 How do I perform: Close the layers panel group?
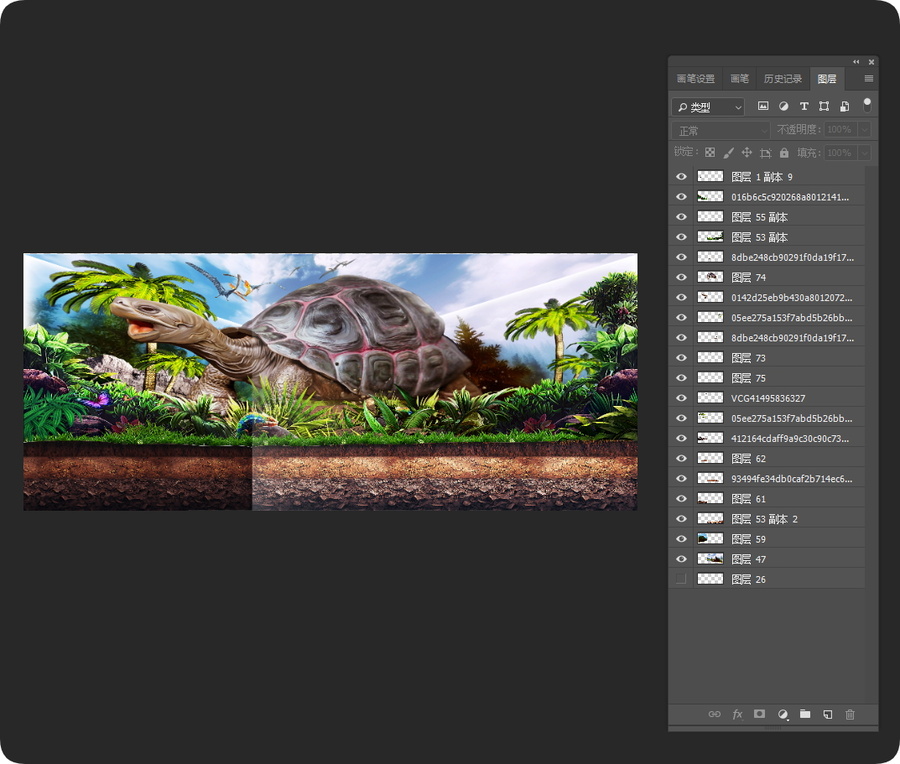(871, 62)
